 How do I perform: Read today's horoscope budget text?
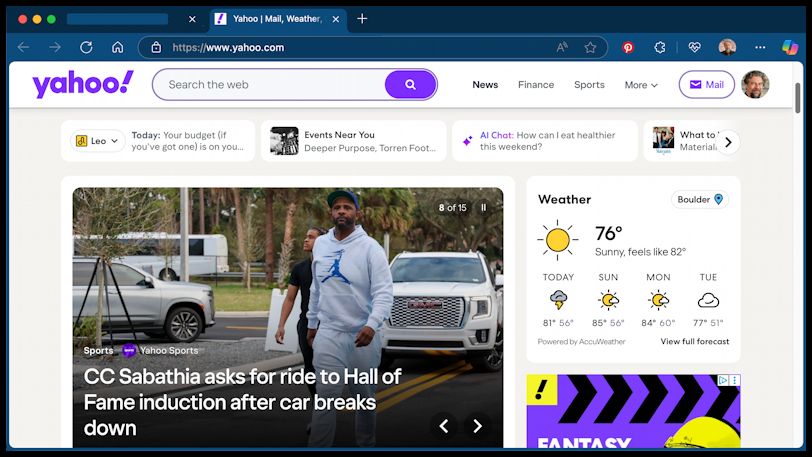click(x=187, y=141)
